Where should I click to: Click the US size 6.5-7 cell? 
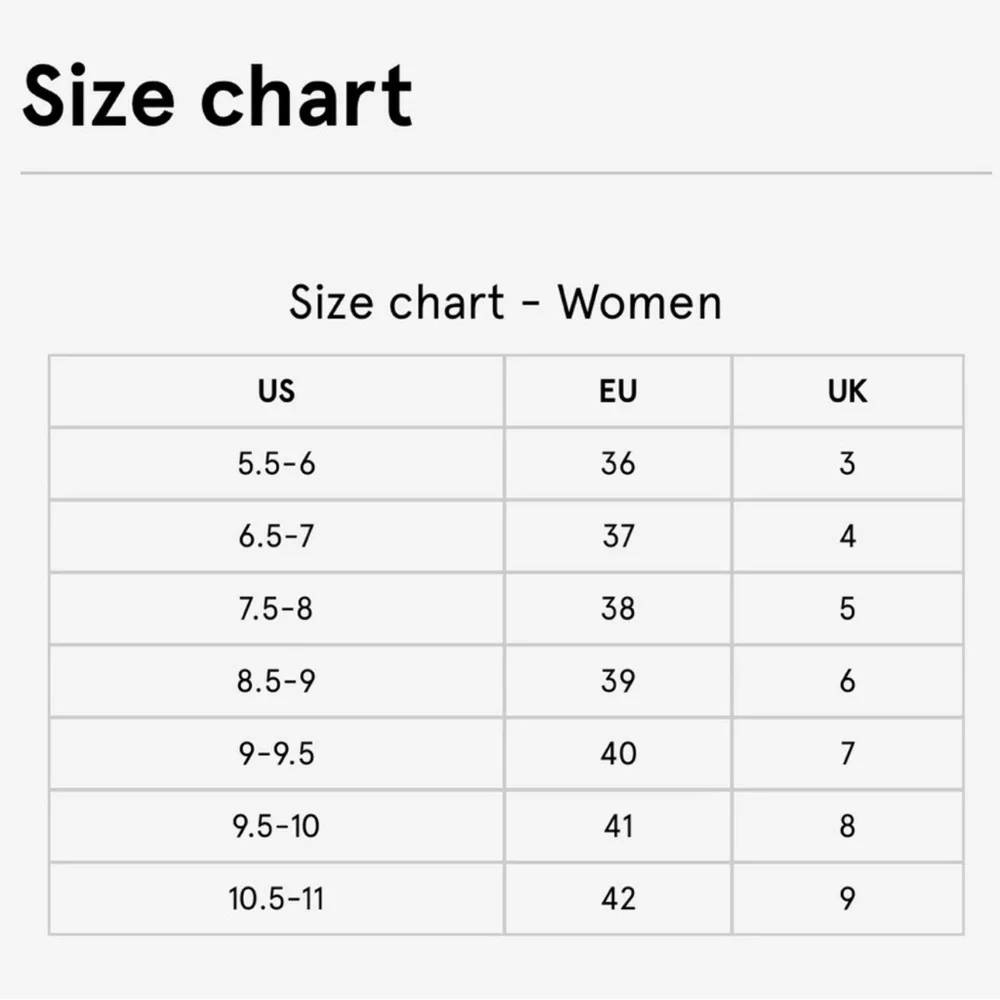coord(276,536)
